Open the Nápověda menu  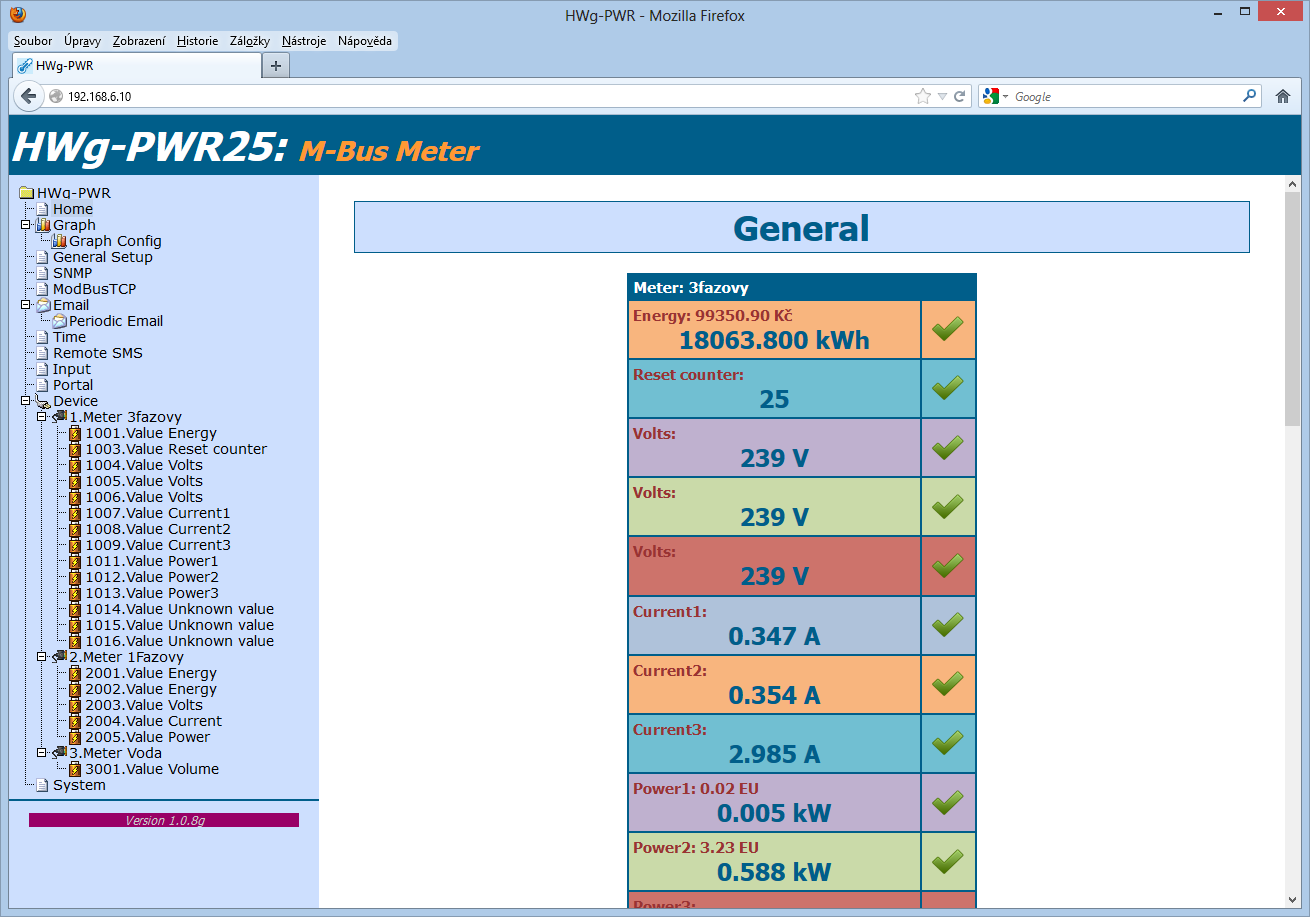point(365,41)
